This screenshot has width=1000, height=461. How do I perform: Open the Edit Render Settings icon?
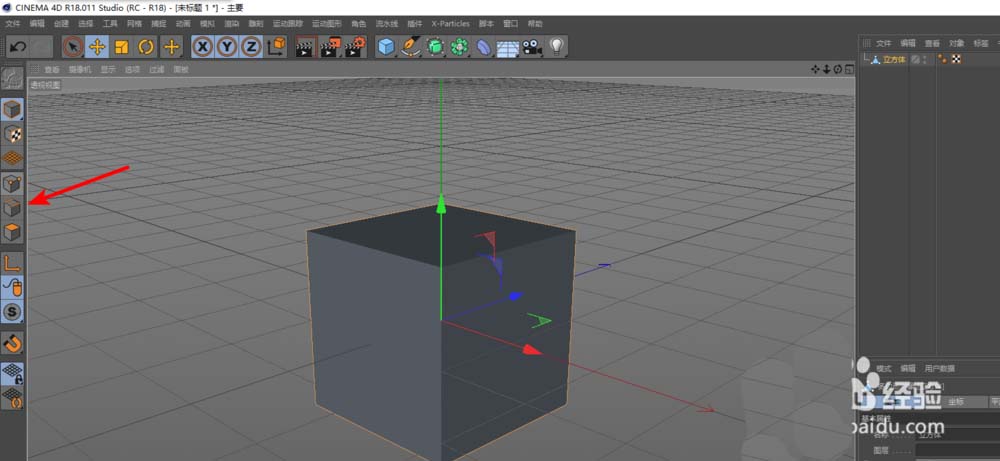(x=354, y=46)
